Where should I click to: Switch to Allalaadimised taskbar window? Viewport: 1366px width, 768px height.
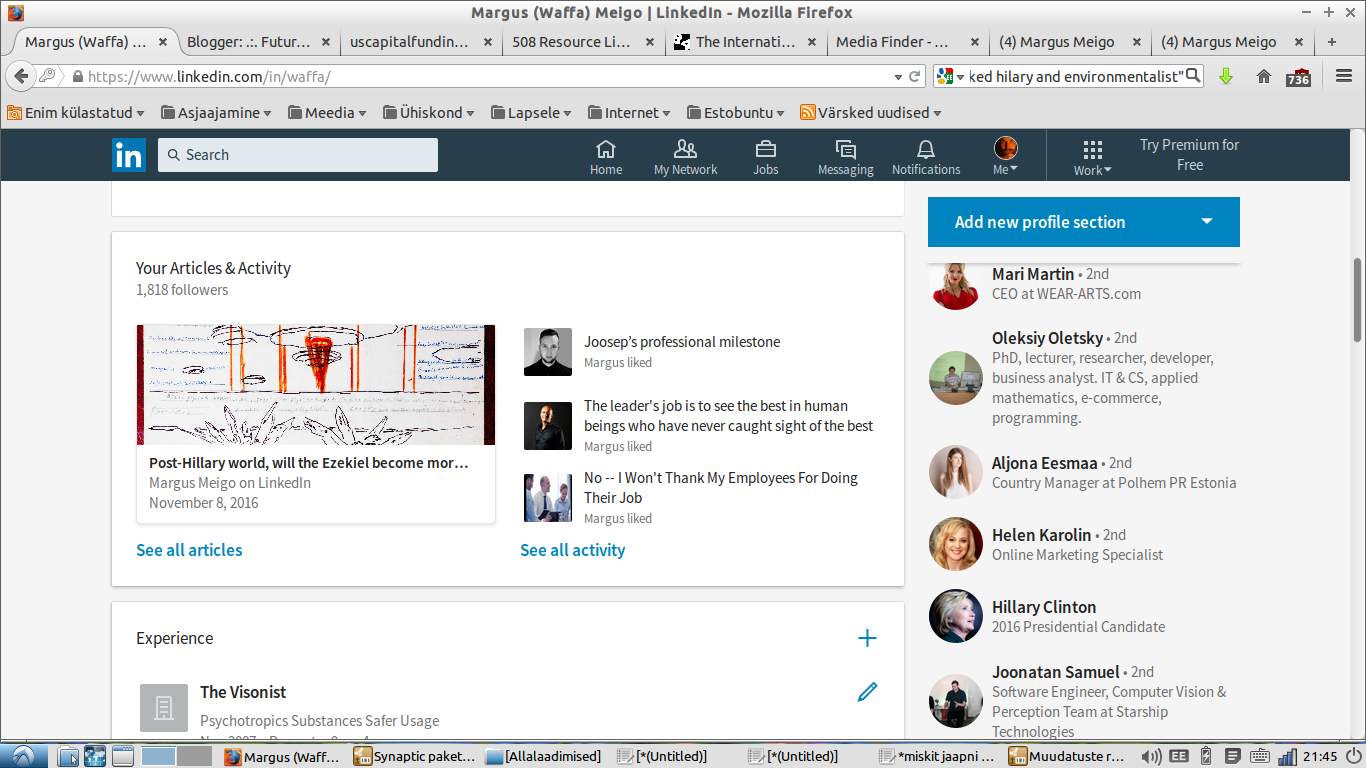click(544, 756)
